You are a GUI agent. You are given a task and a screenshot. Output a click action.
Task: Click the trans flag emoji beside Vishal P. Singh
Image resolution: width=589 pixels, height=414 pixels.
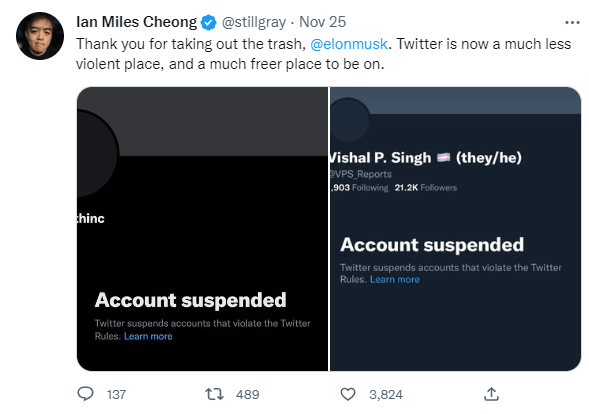443,158
